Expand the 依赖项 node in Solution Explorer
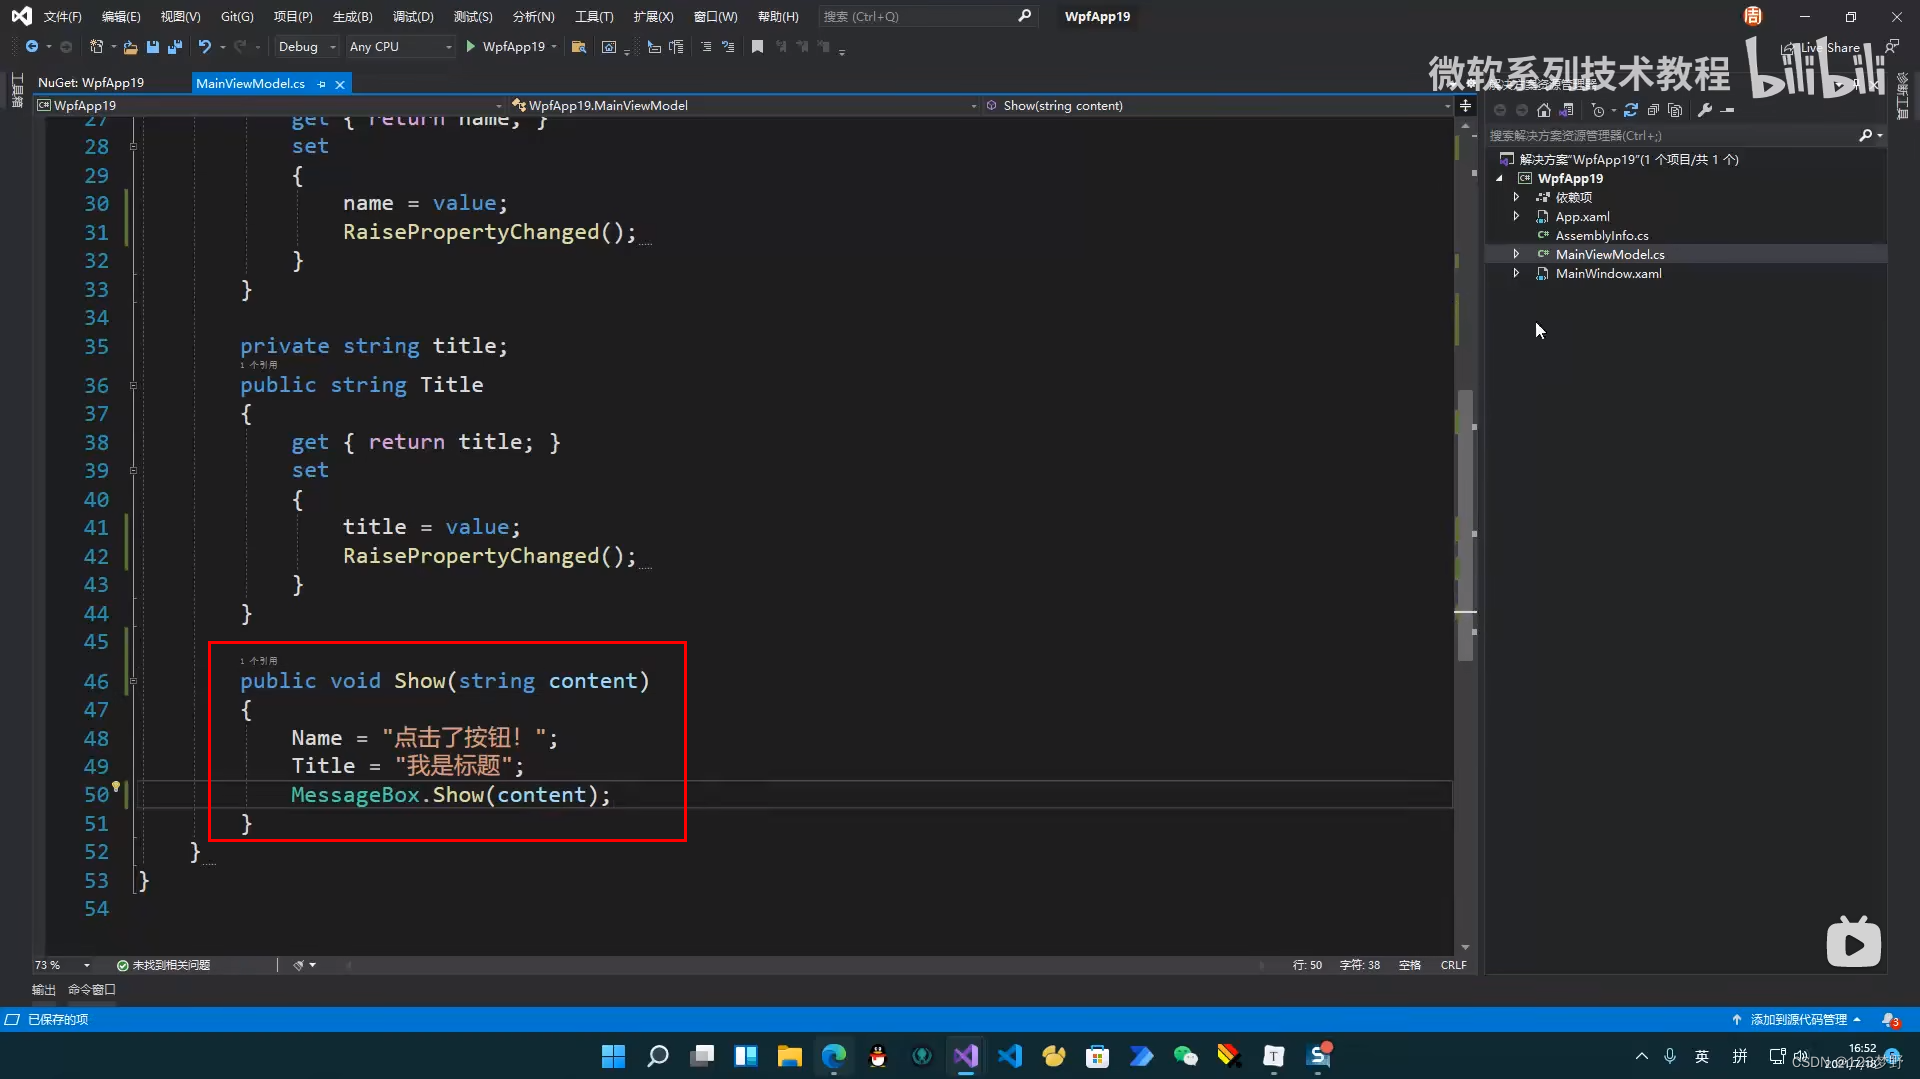1920x1079 pixels. coord(1516,197)
